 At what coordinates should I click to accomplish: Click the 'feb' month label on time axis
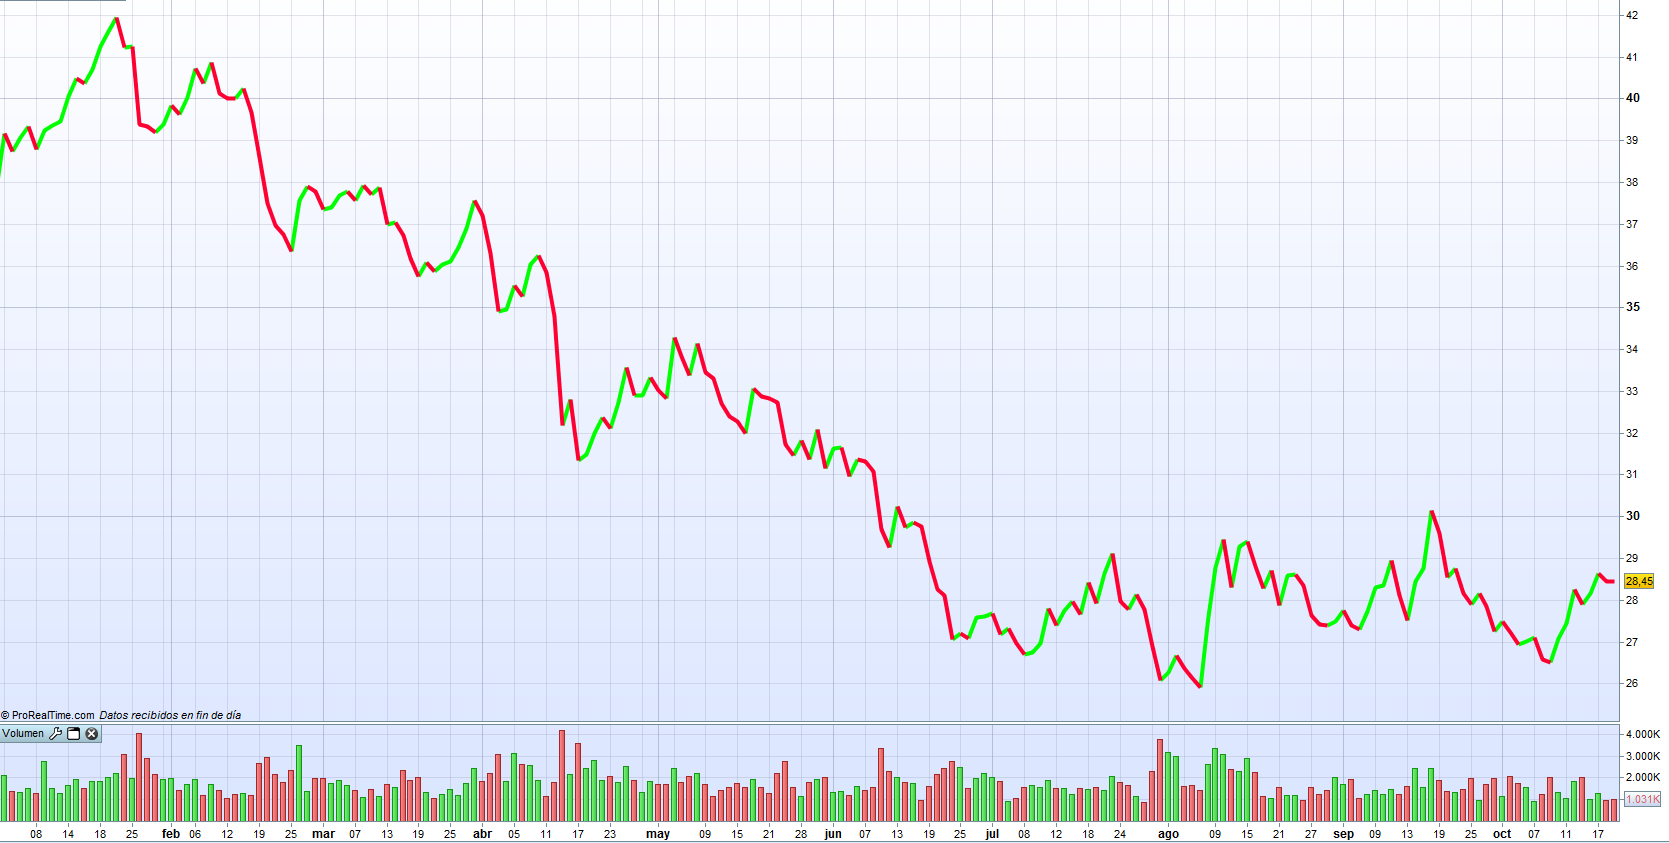pos(171,834)
